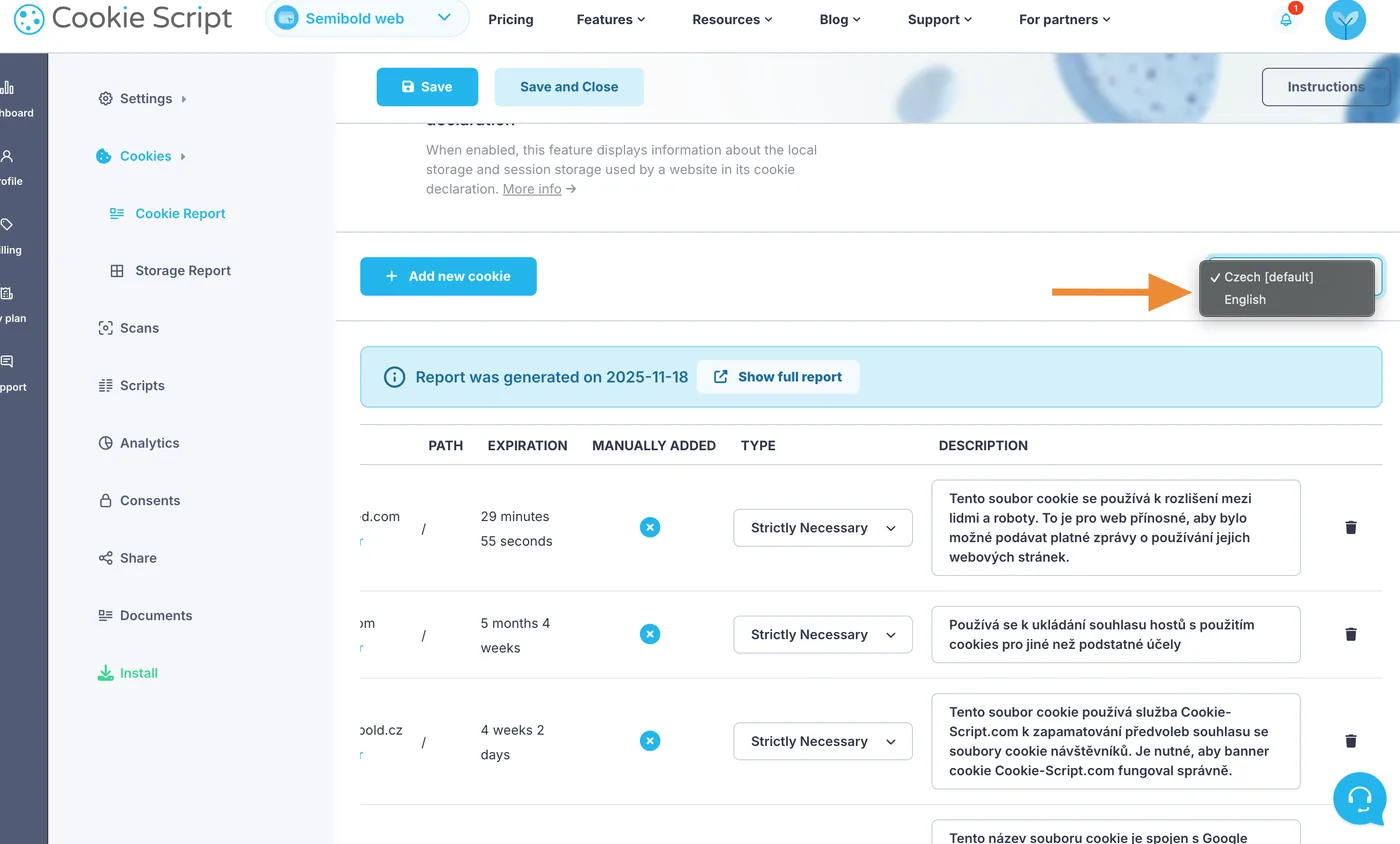The height and width of the screenshot is (844, 1400).
Task: Toggle manually added for 29 minutes cookie
Action: 650,527
